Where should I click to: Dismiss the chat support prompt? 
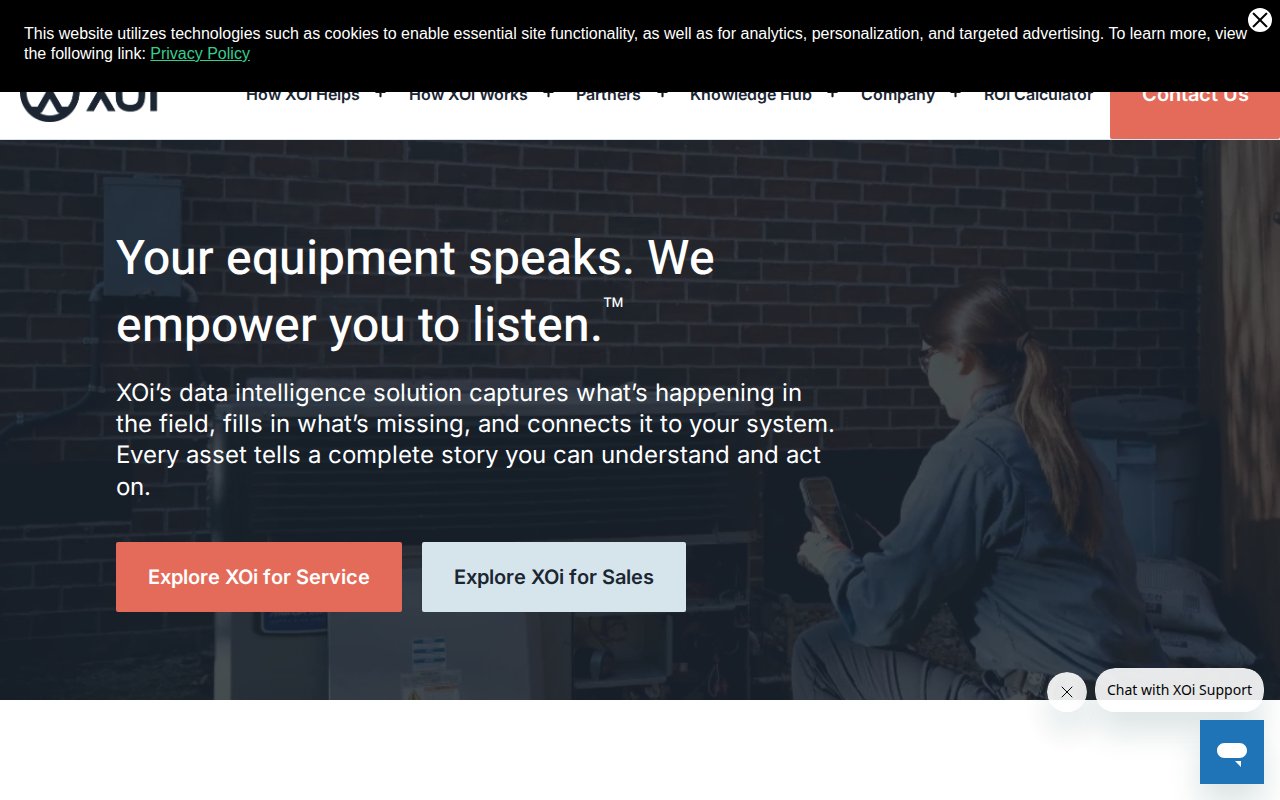click(x=1067, y=692)
